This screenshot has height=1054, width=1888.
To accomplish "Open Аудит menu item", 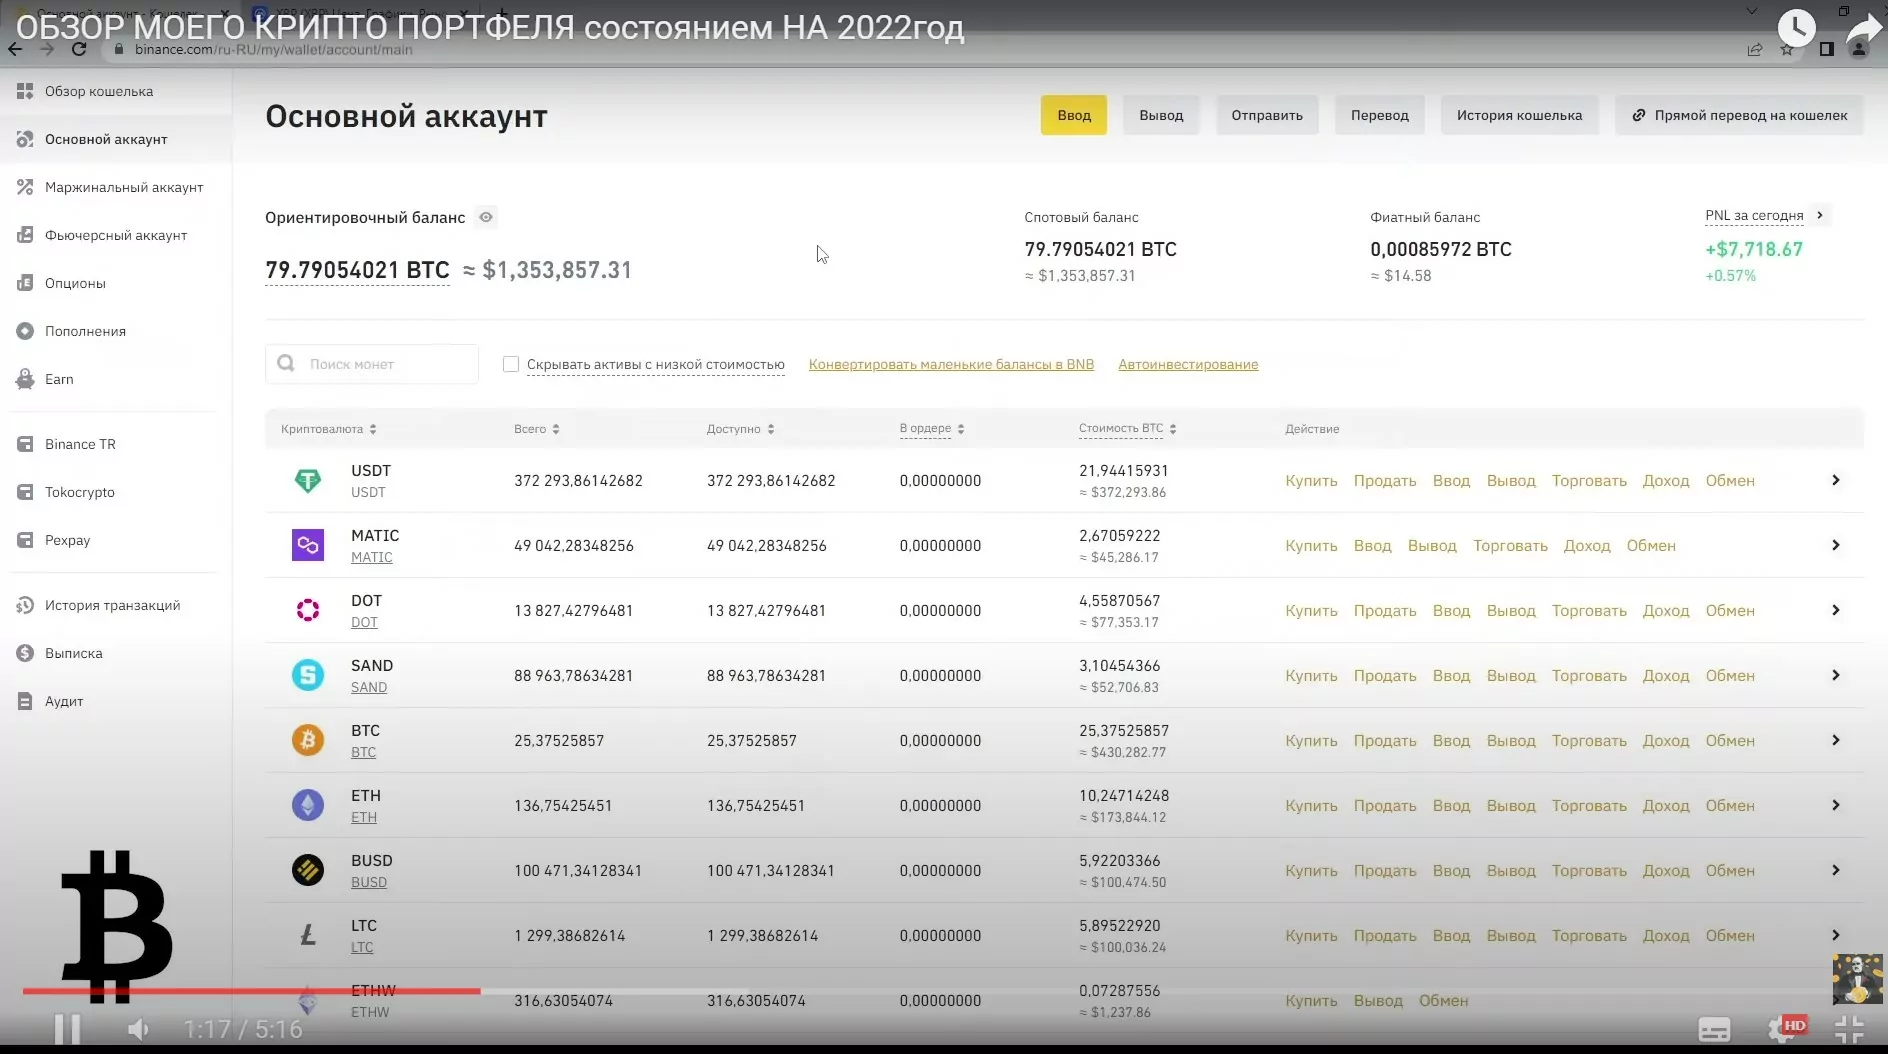I will [64, 701].
